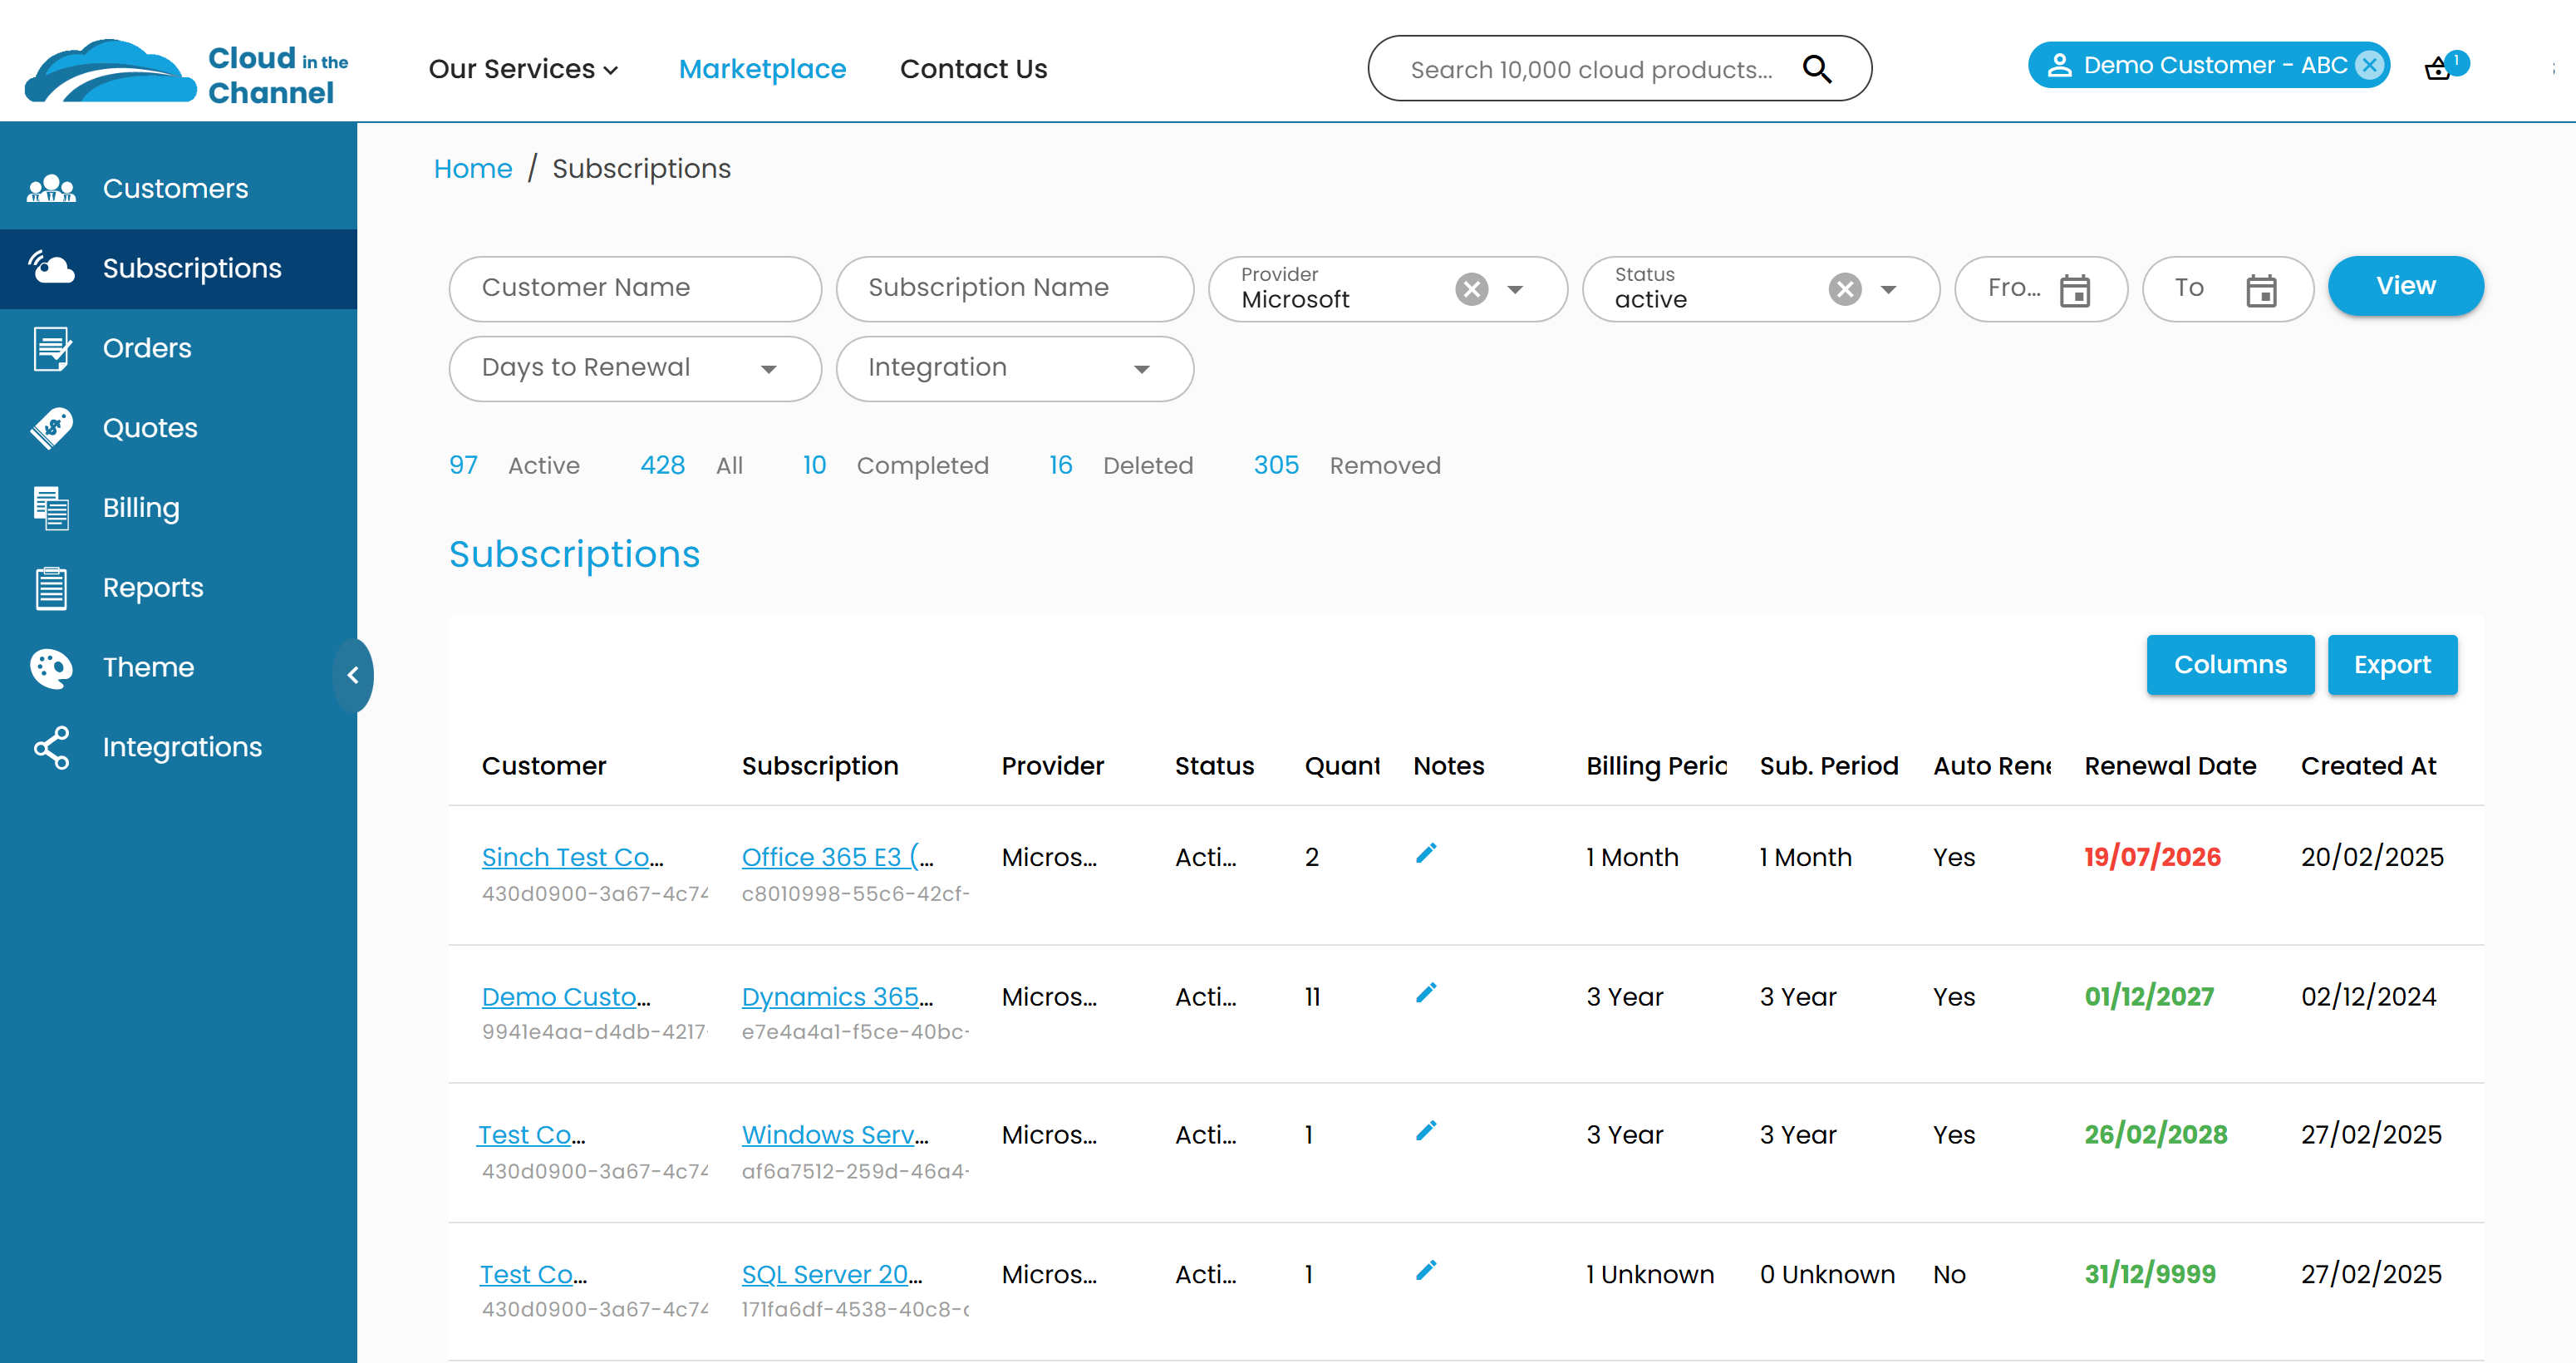
Task: Click the Orders sidebar icon
Action: [51, 348]
